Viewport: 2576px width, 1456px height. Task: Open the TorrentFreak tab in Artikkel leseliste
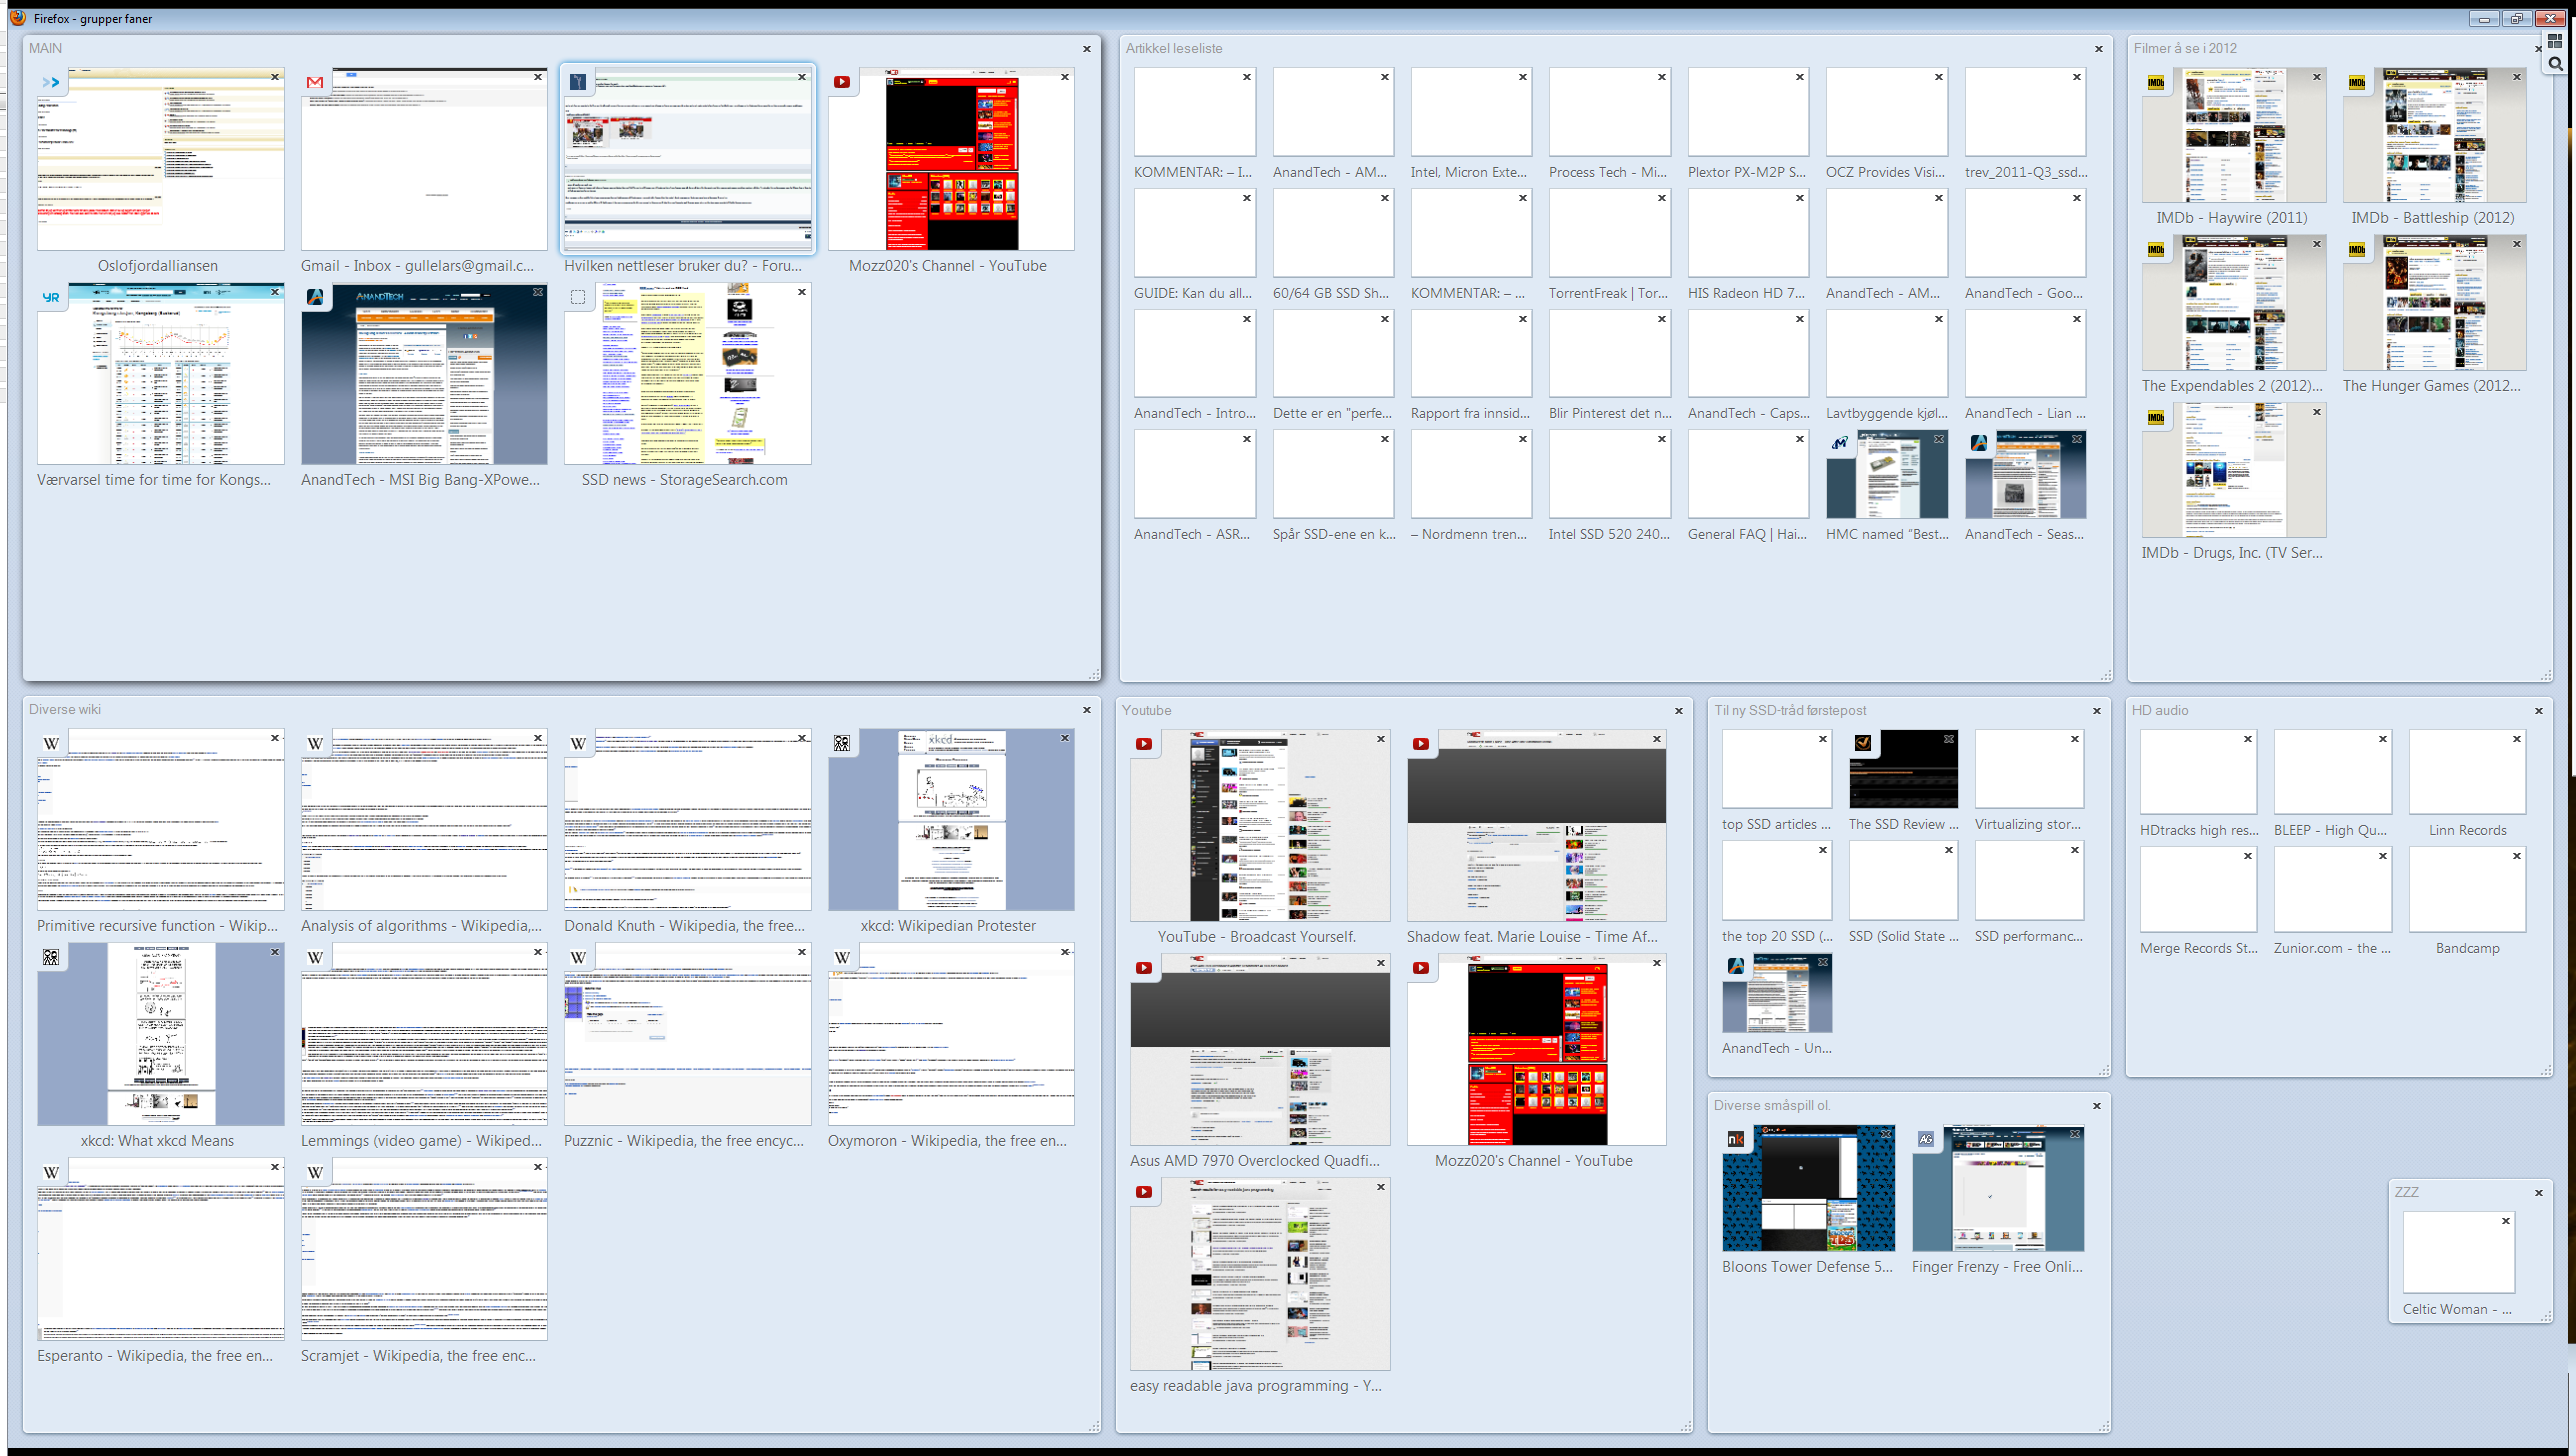click(1609, 234)
